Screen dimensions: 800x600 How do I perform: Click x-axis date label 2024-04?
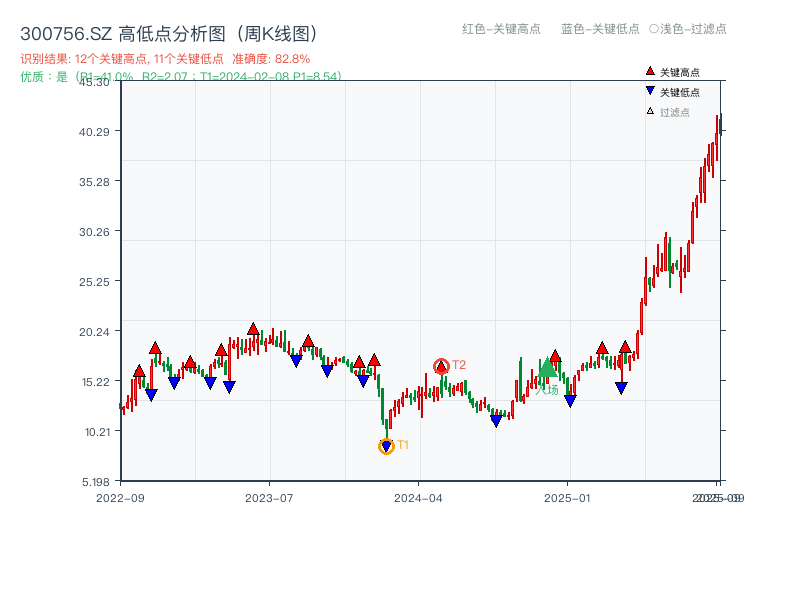pos(418,498)
